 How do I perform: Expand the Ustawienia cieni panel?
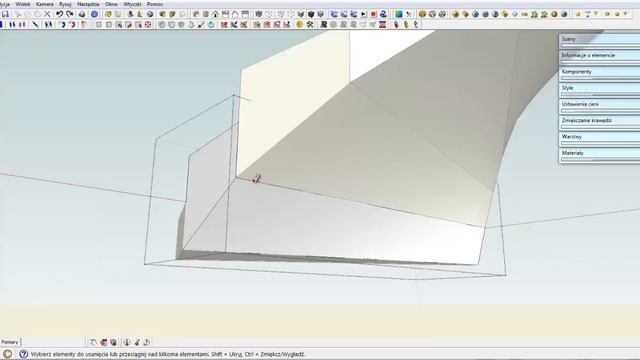[x=600, y=104]
